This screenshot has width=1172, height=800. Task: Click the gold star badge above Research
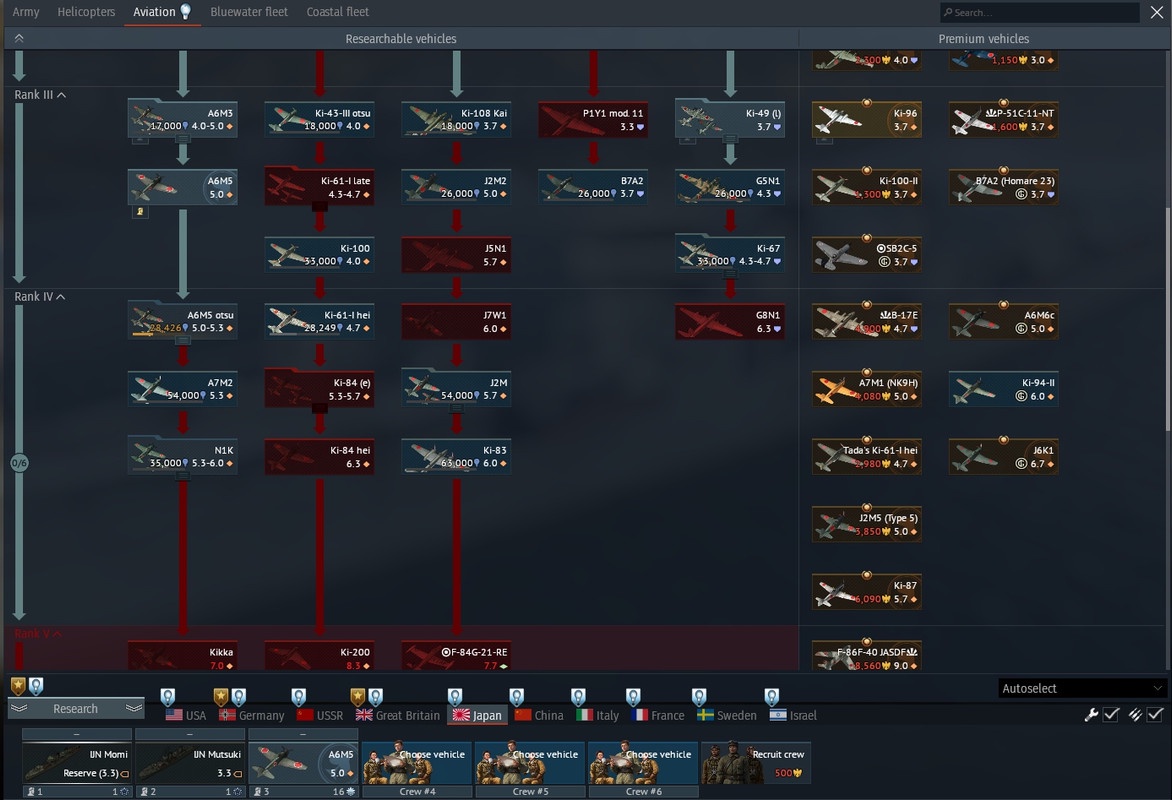tap(18, 686)
